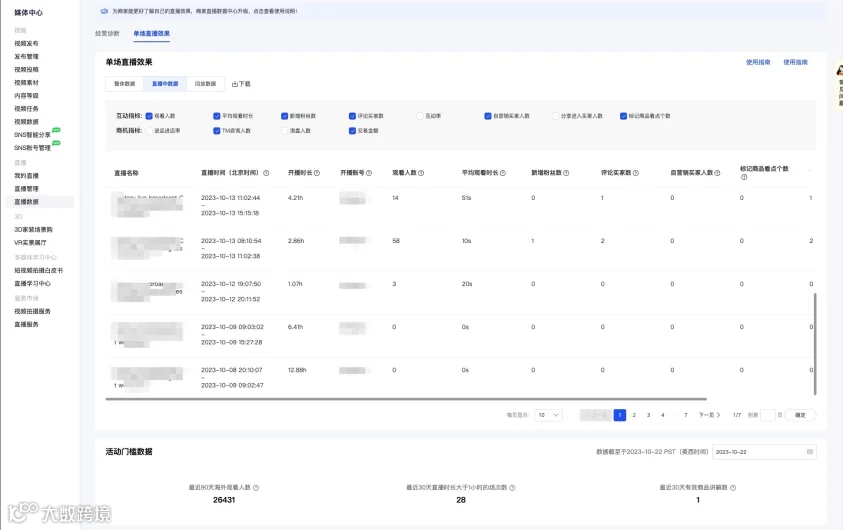Open the per-page rows dropdown showing 10
This screenshot has width=843, height=530.
pyautogui.click(x=548, y=415)
